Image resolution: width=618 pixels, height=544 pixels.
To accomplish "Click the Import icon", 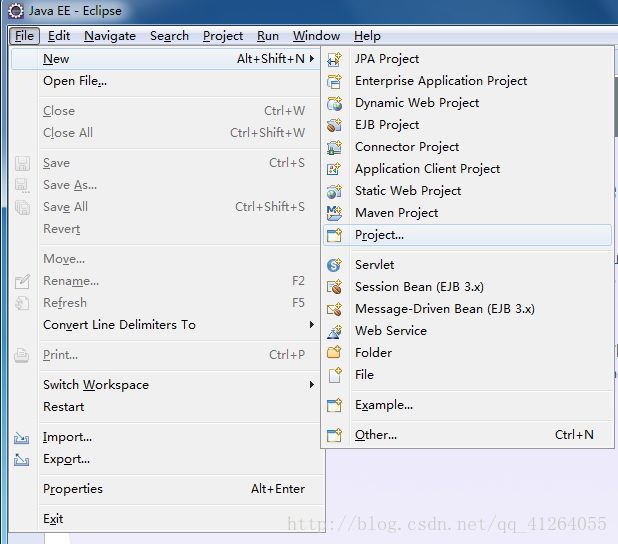I will pos(22,438).
